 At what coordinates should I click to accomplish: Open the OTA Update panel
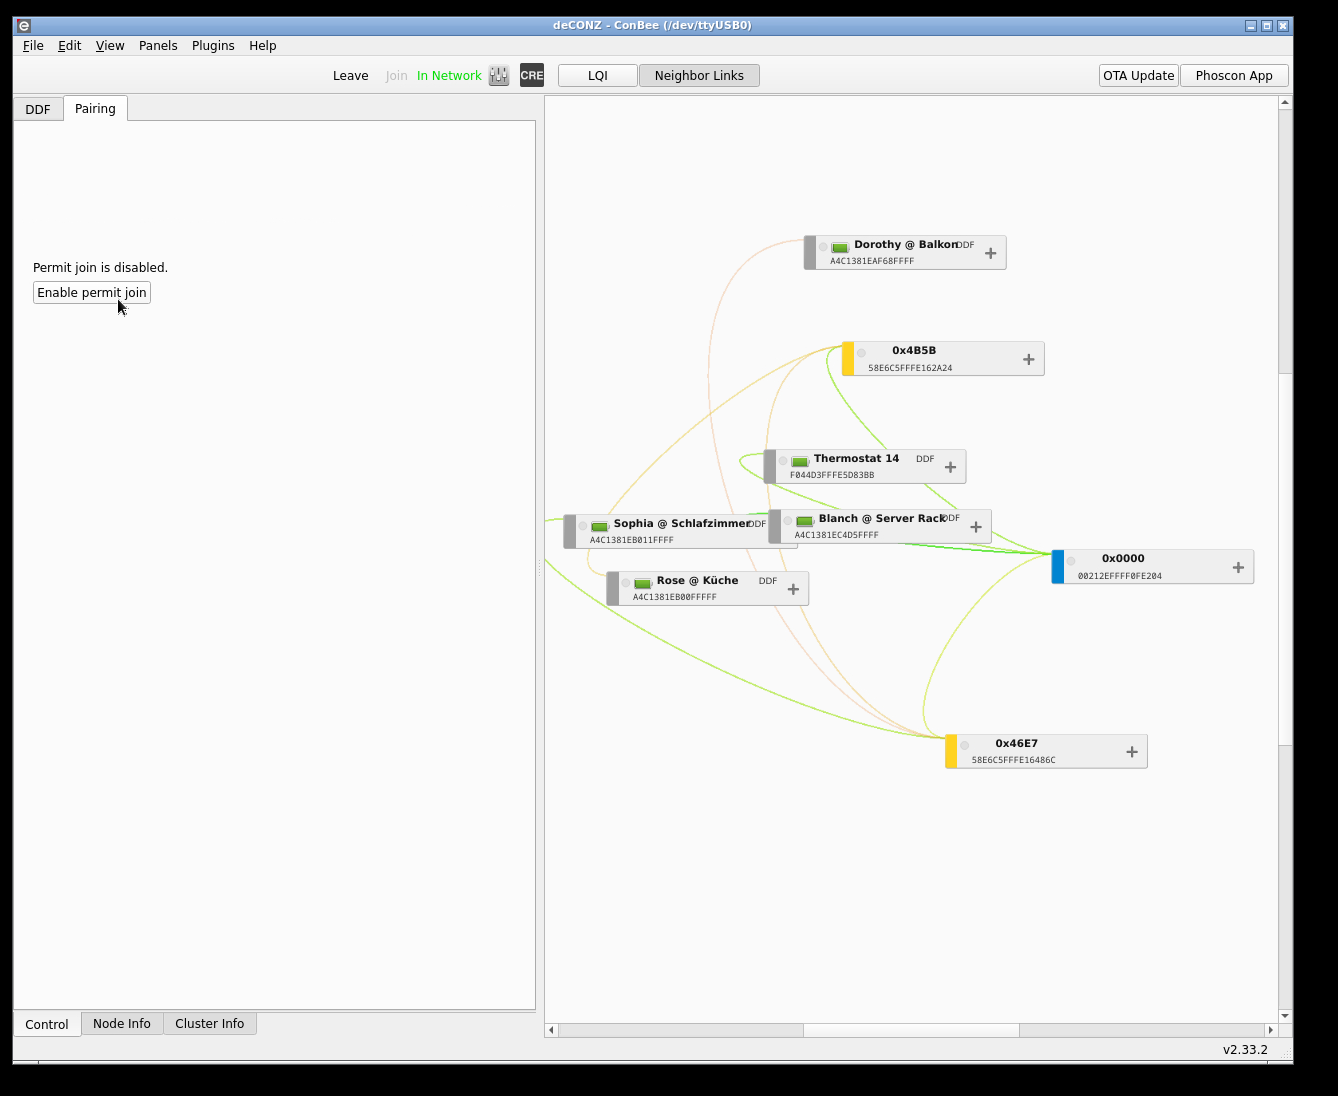[x=1139, y=76]
